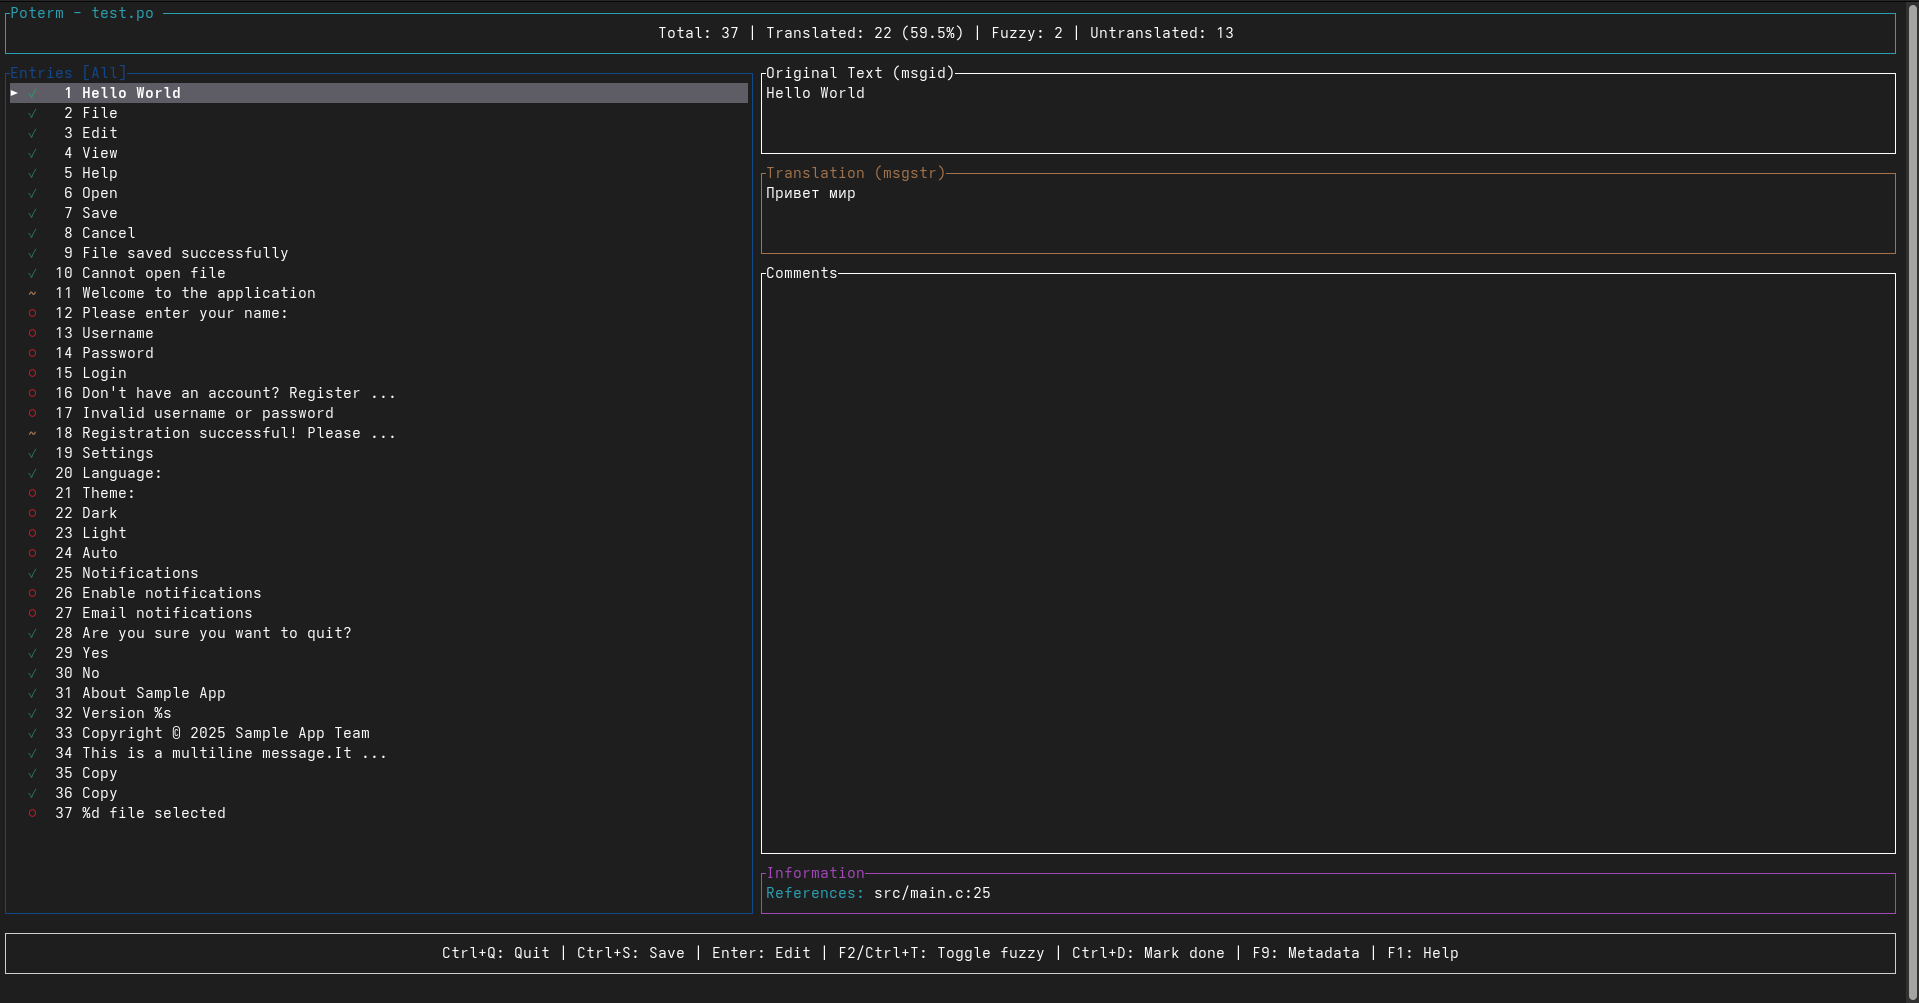This screenshot has height=1003, width=1919.
Task: Select entry 21 Theme:
Action: pos(379,493)
